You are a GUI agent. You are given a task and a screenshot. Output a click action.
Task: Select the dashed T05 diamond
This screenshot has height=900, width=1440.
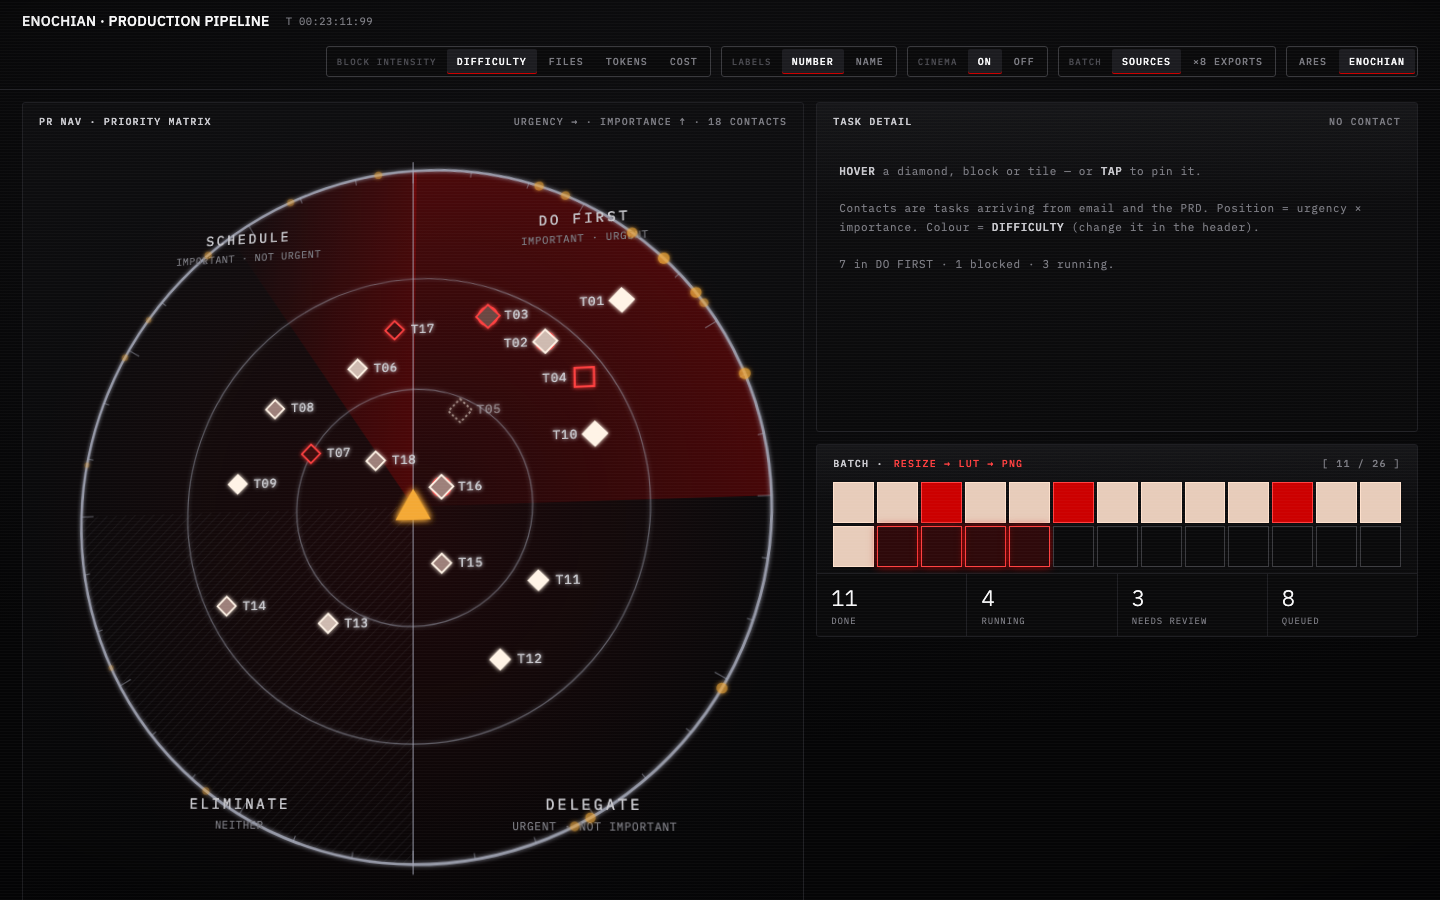[x=460, y=410]
